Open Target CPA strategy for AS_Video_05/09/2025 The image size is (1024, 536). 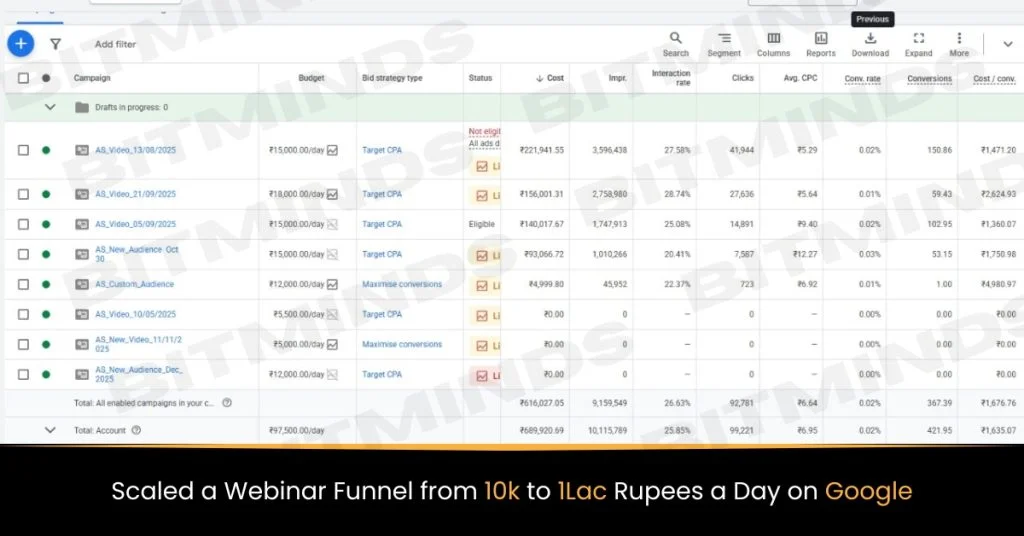[x=382, y=224]
